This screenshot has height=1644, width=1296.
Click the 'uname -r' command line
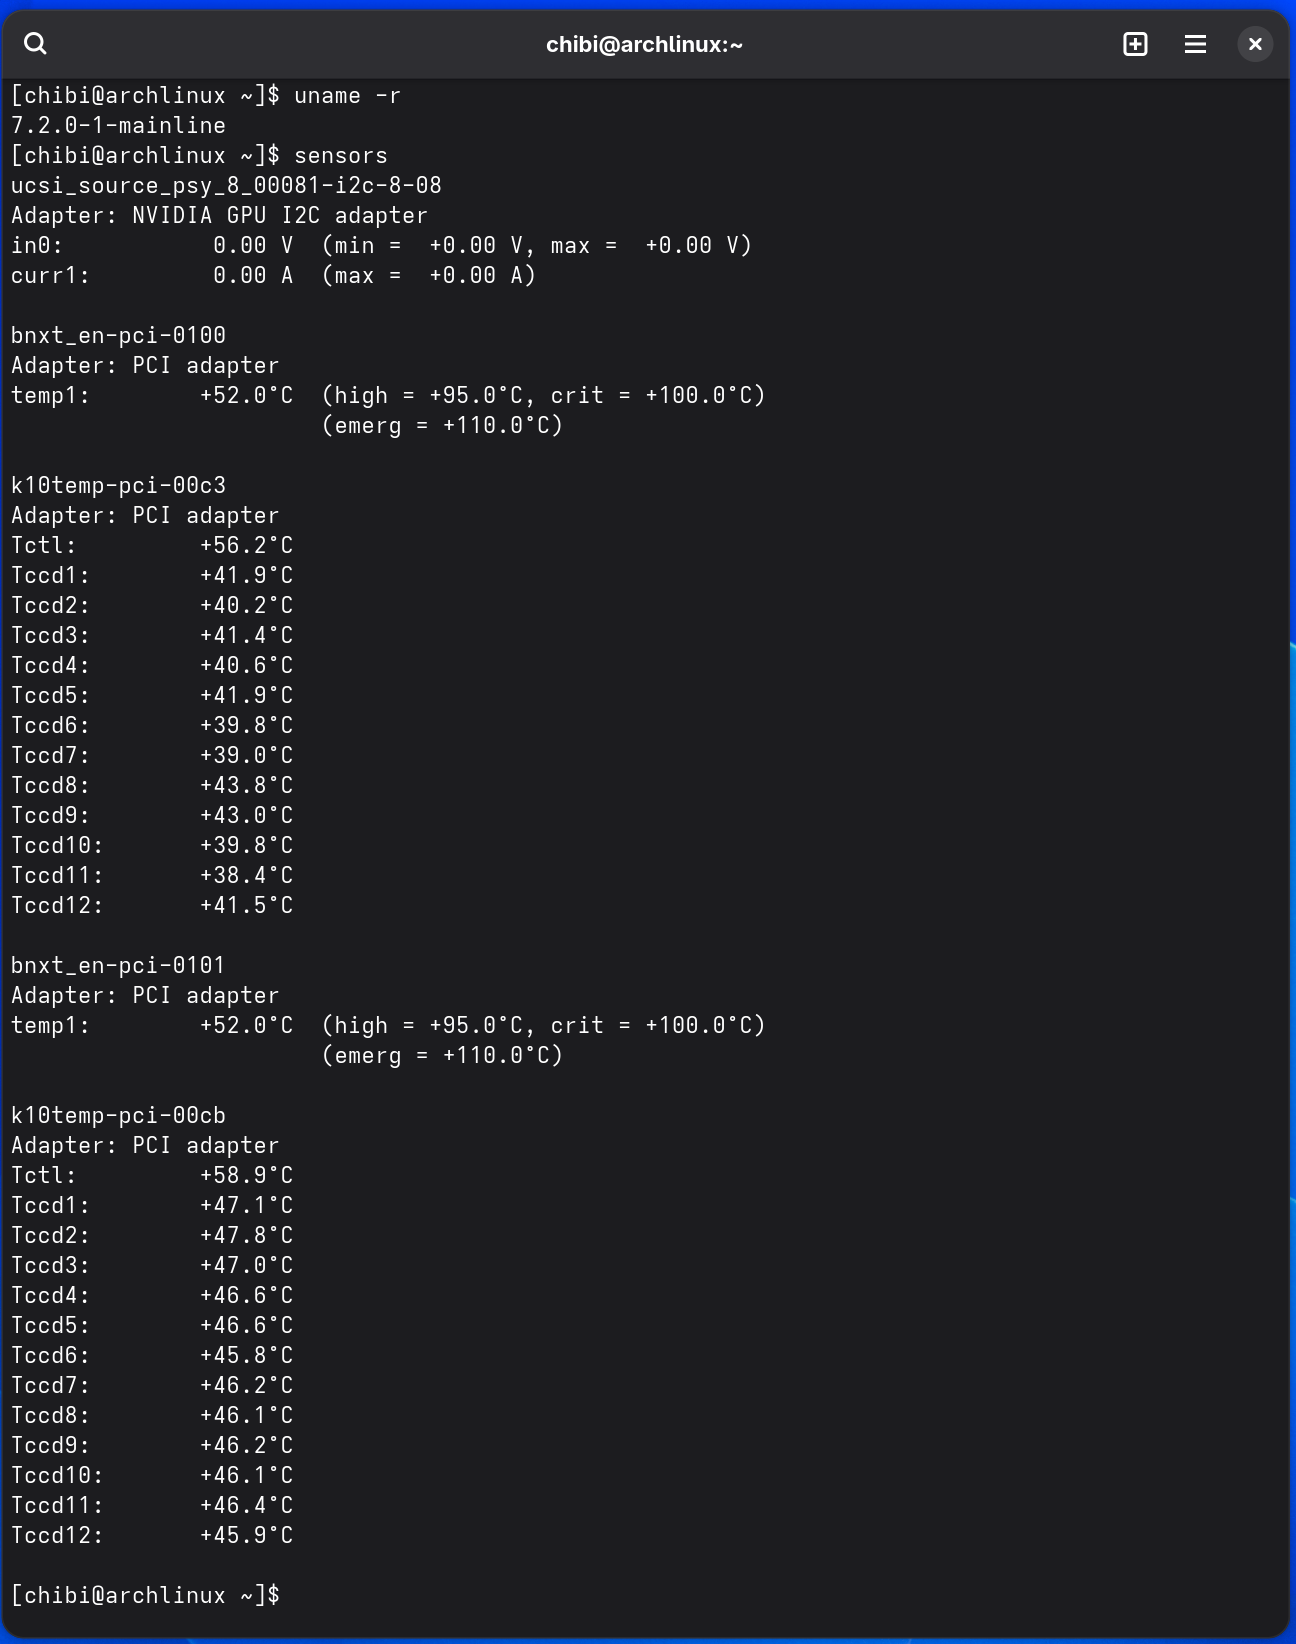[x=206, y=96]
